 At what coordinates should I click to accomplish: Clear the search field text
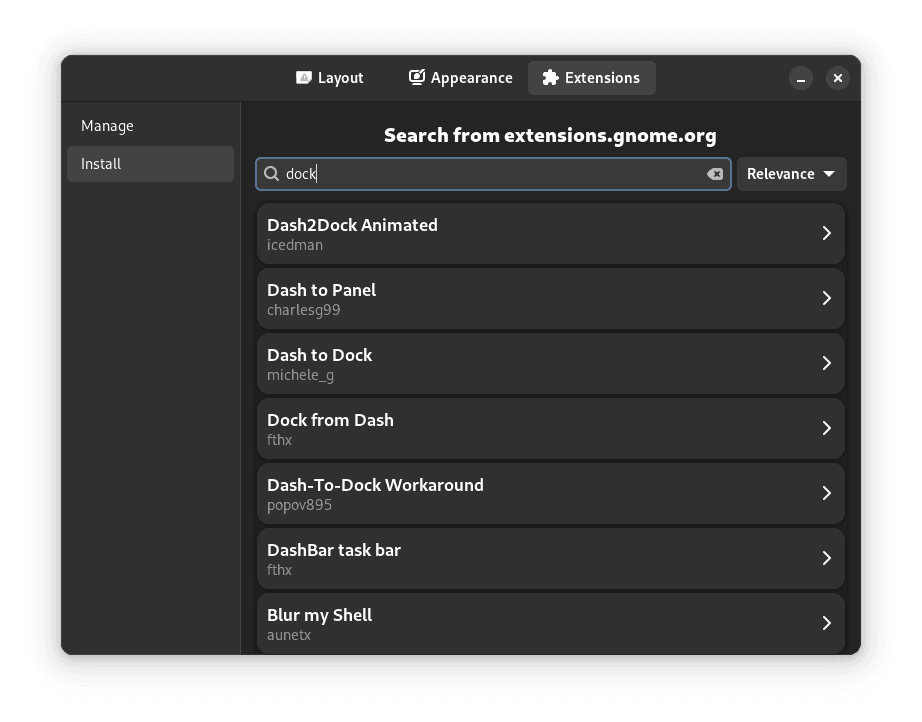tap(715, 174)
